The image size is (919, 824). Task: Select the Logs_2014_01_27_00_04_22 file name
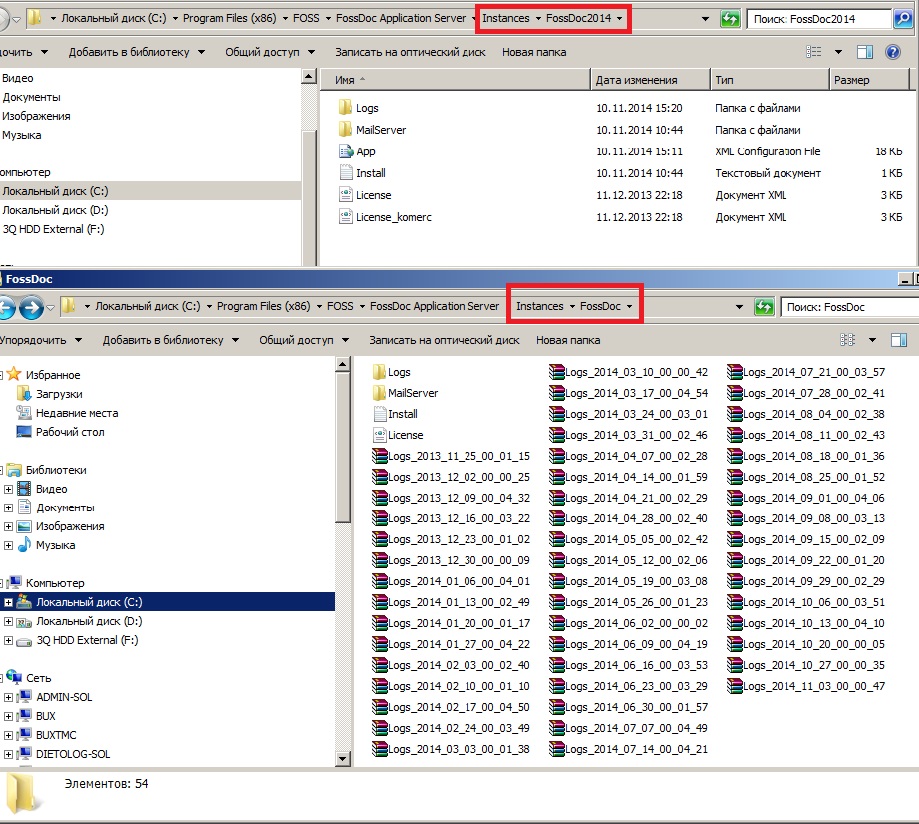click(459, 644)
